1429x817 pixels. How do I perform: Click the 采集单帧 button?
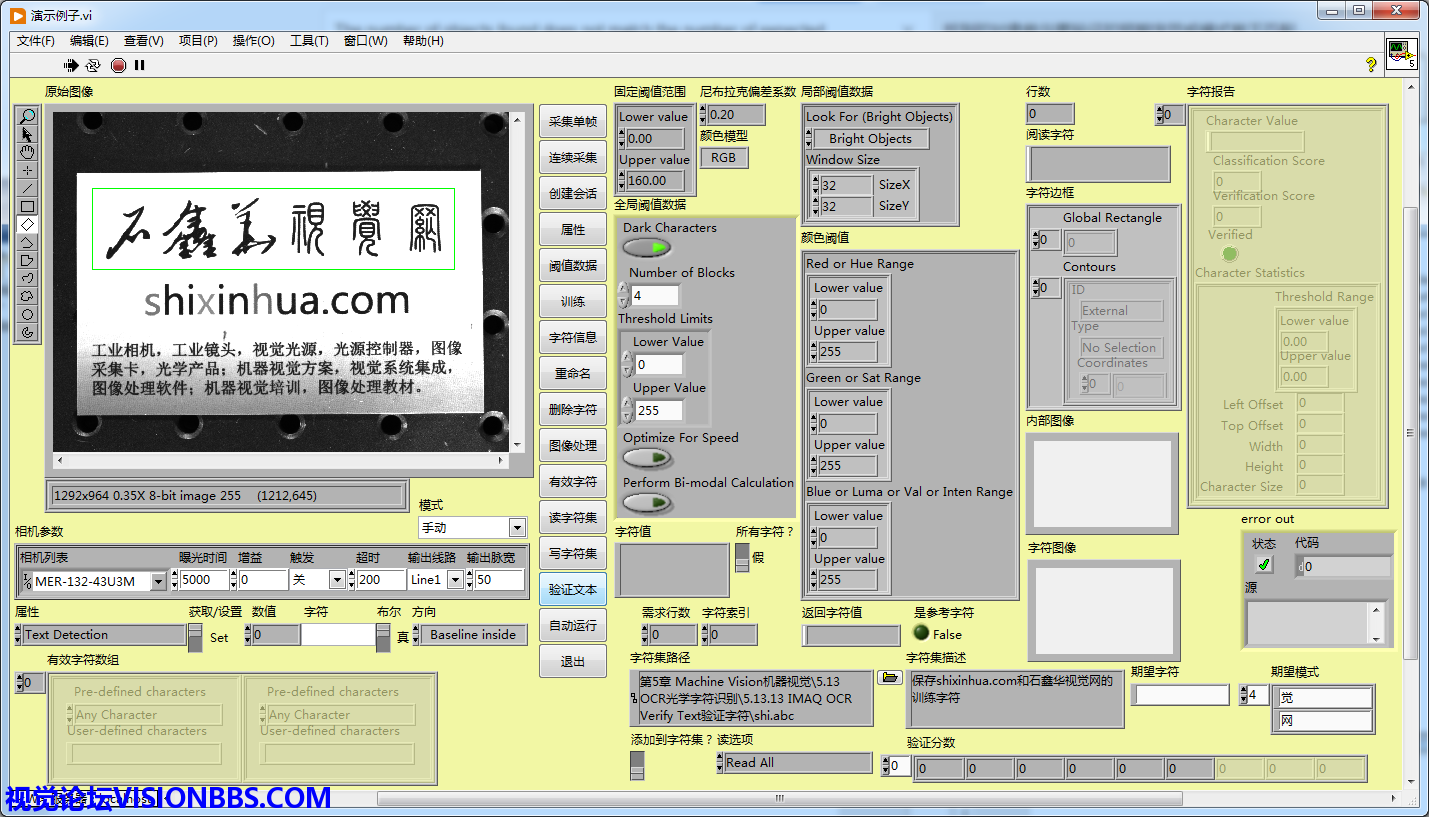(573, 122)
